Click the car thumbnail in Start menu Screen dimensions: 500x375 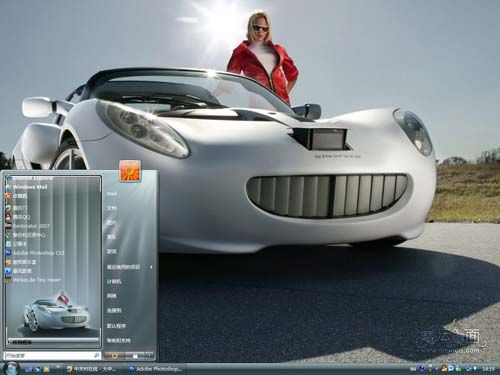tap(55, 312)
